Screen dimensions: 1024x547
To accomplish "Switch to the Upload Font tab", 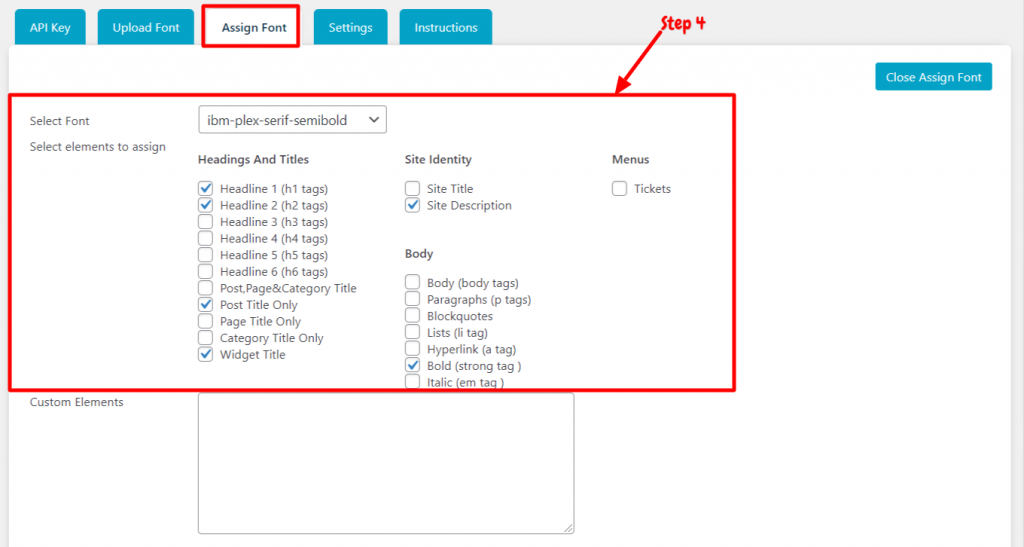I will pyautogui.click(x=146, y=27).
